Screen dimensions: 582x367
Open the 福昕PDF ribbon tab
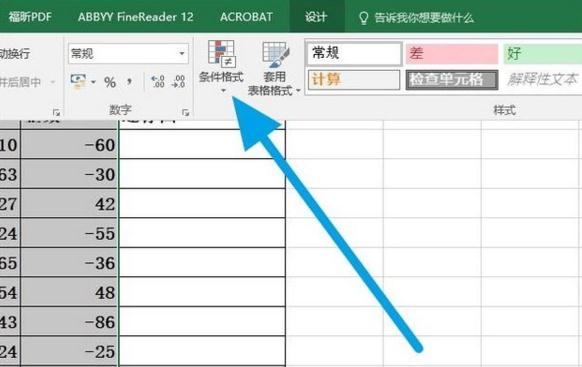pos(30,17)
